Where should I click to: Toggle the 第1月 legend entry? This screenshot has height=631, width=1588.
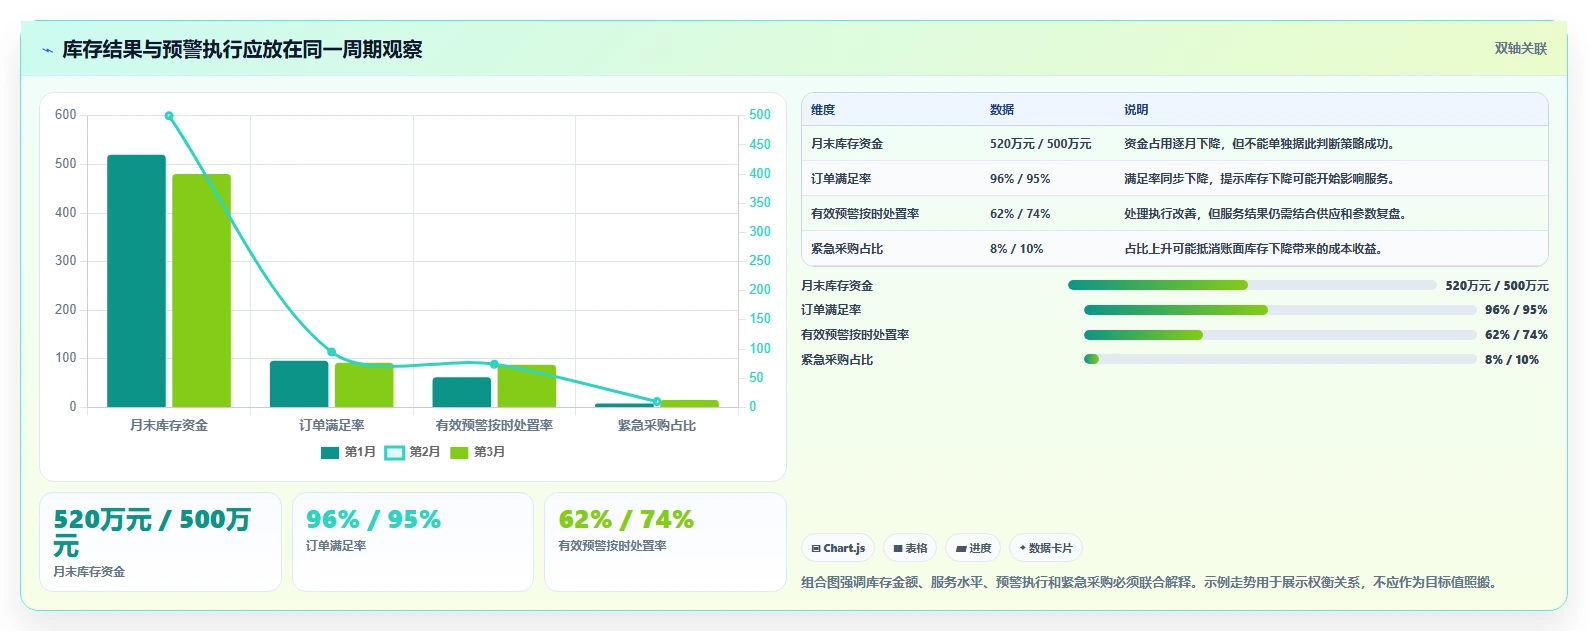(x=348, y=452)
